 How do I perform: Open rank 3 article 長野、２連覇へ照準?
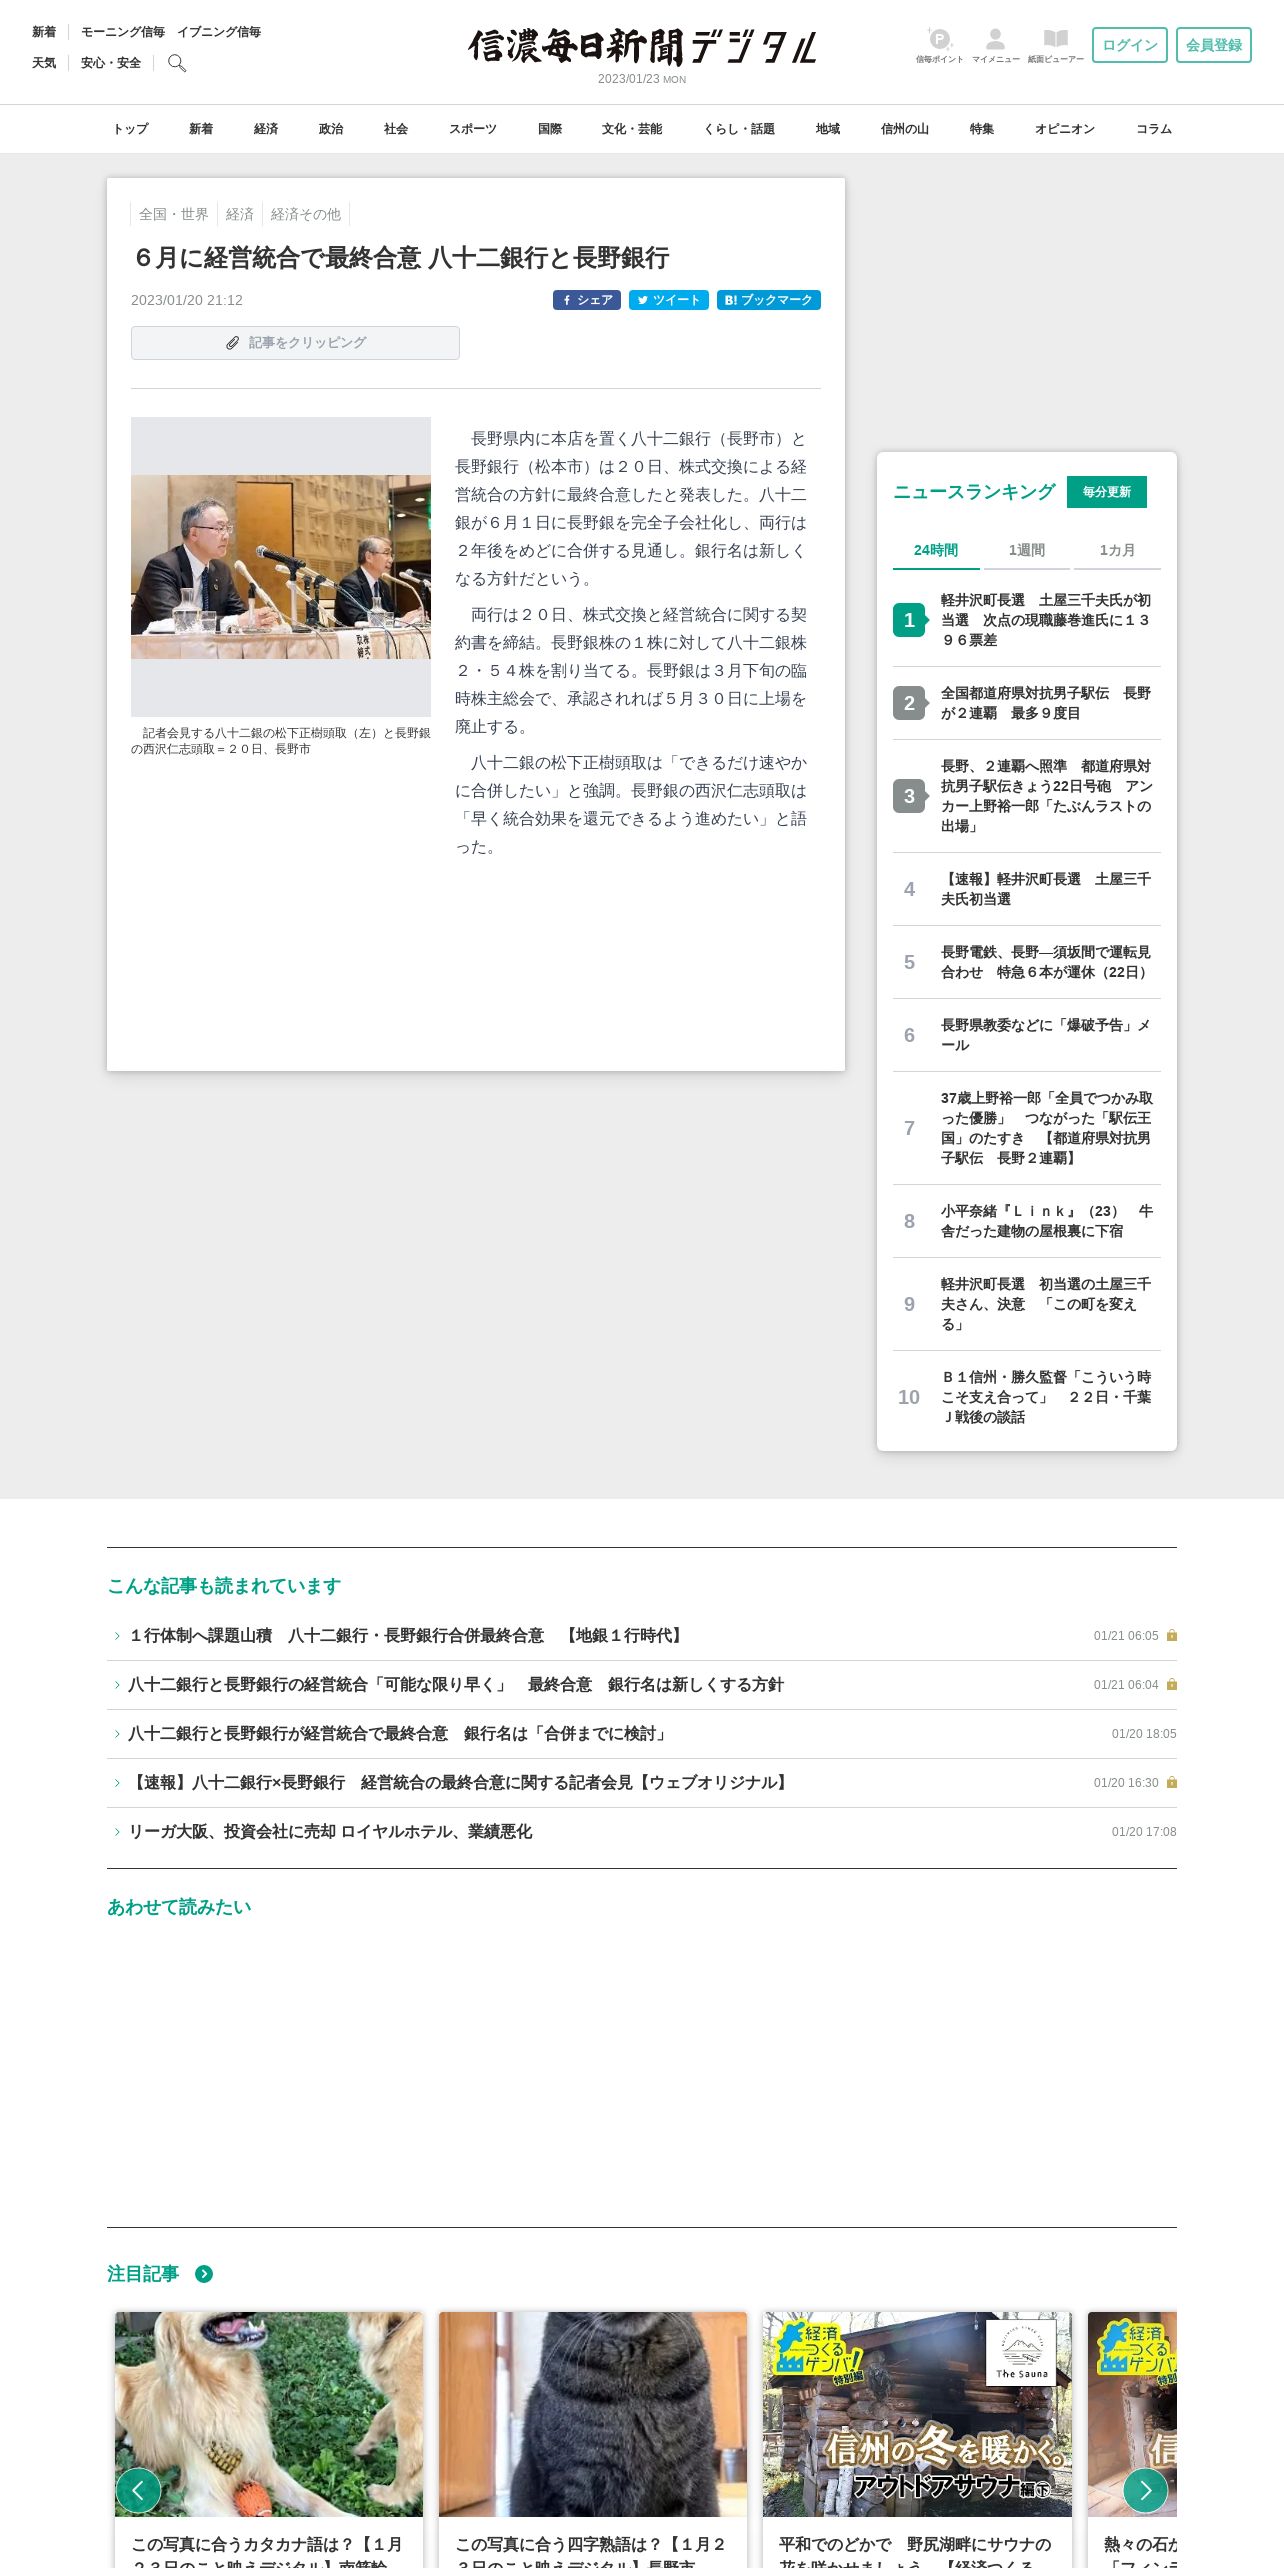coord(1027,796)
